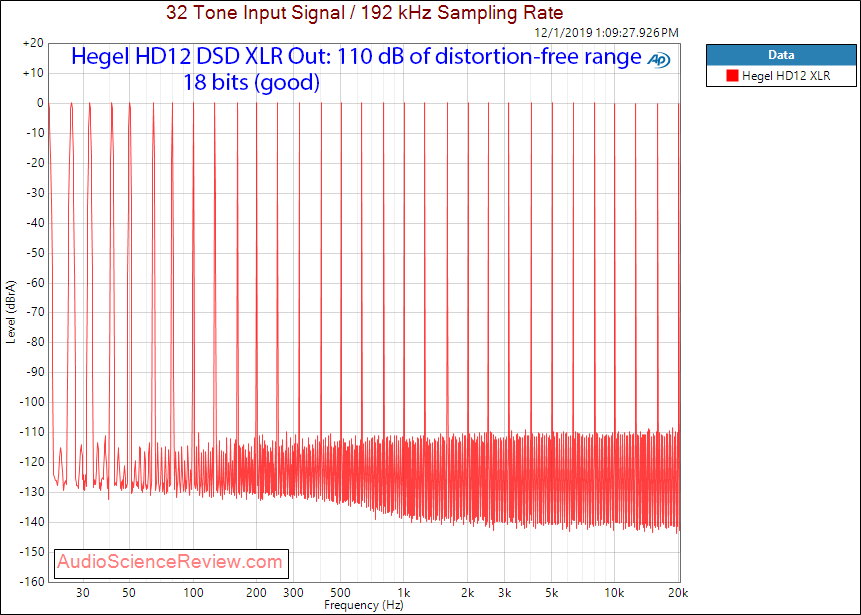Image resolution: width=861 pixels, height=615 pixels.
Task: Click the AP logo on the chart
Action: 658,59
